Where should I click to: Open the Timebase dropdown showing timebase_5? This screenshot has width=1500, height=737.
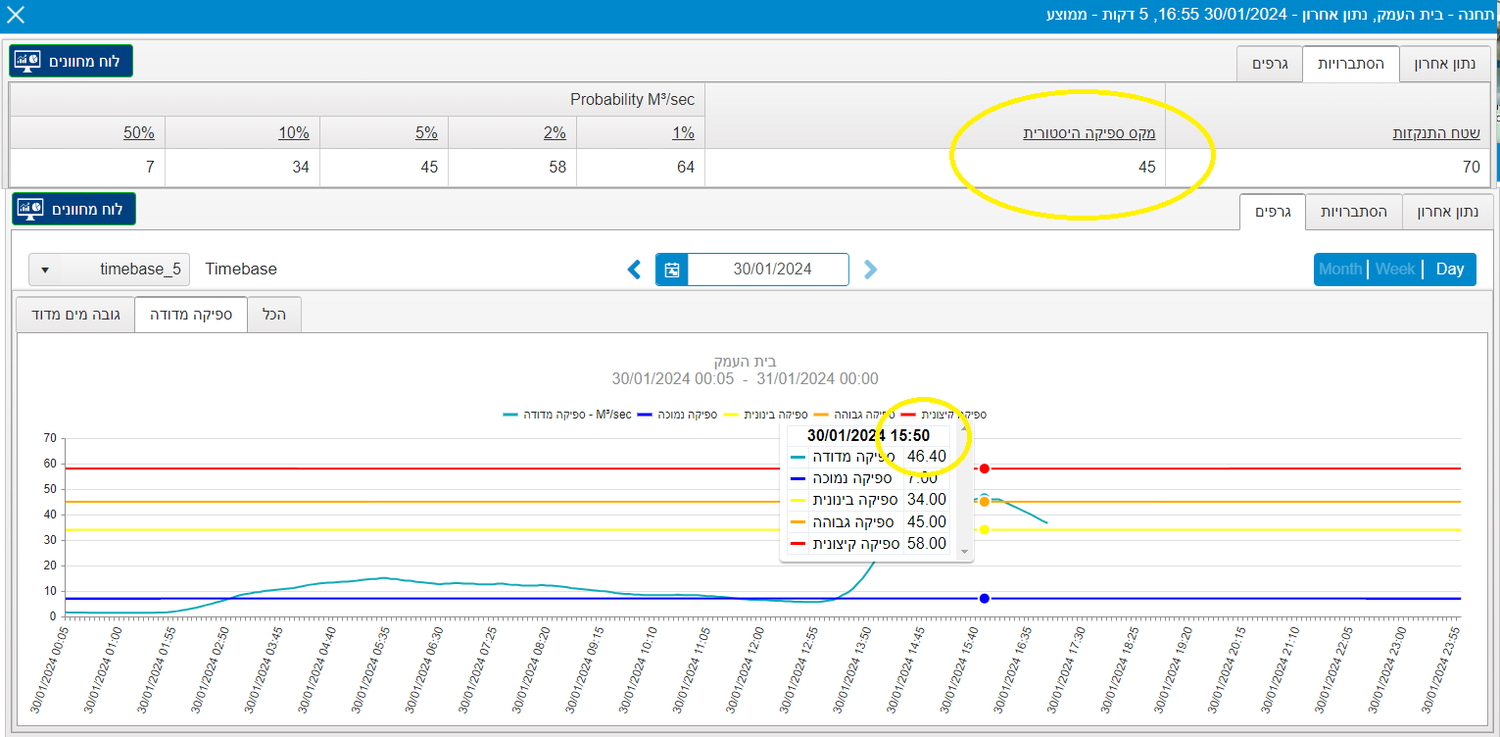click(109, 269)
